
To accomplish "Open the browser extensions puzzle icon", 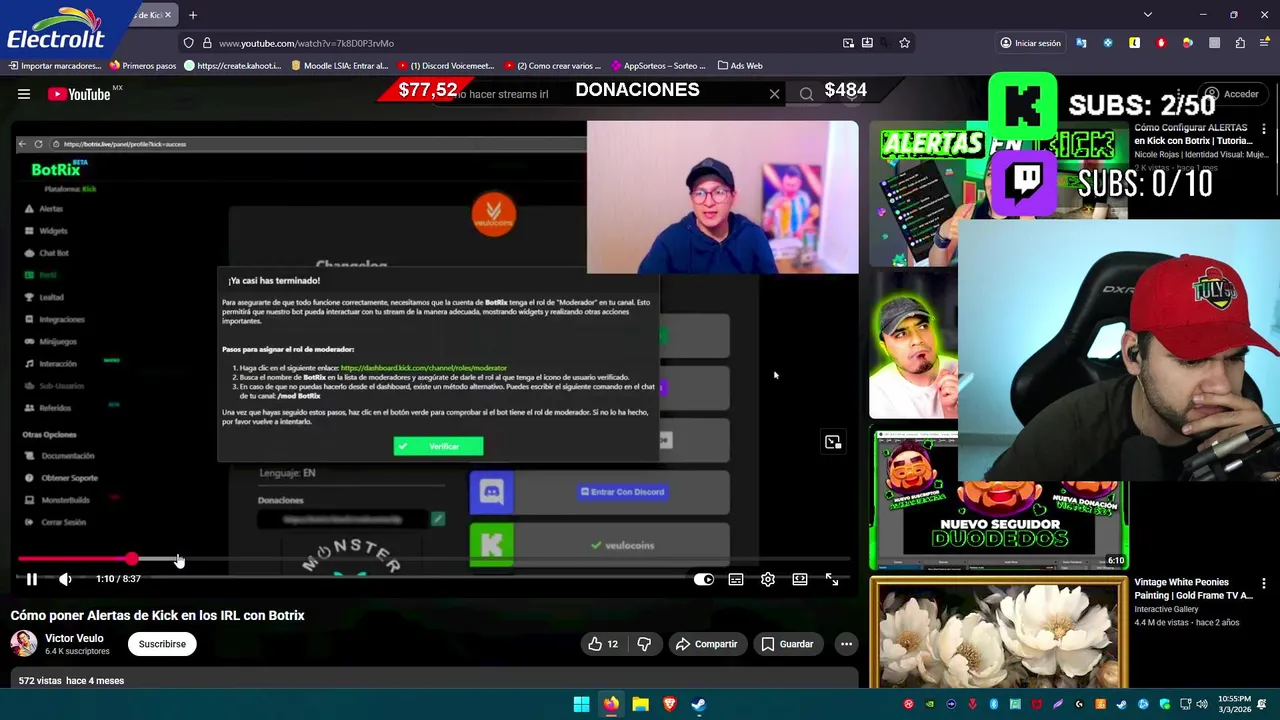I will (x=1240, y=43).
